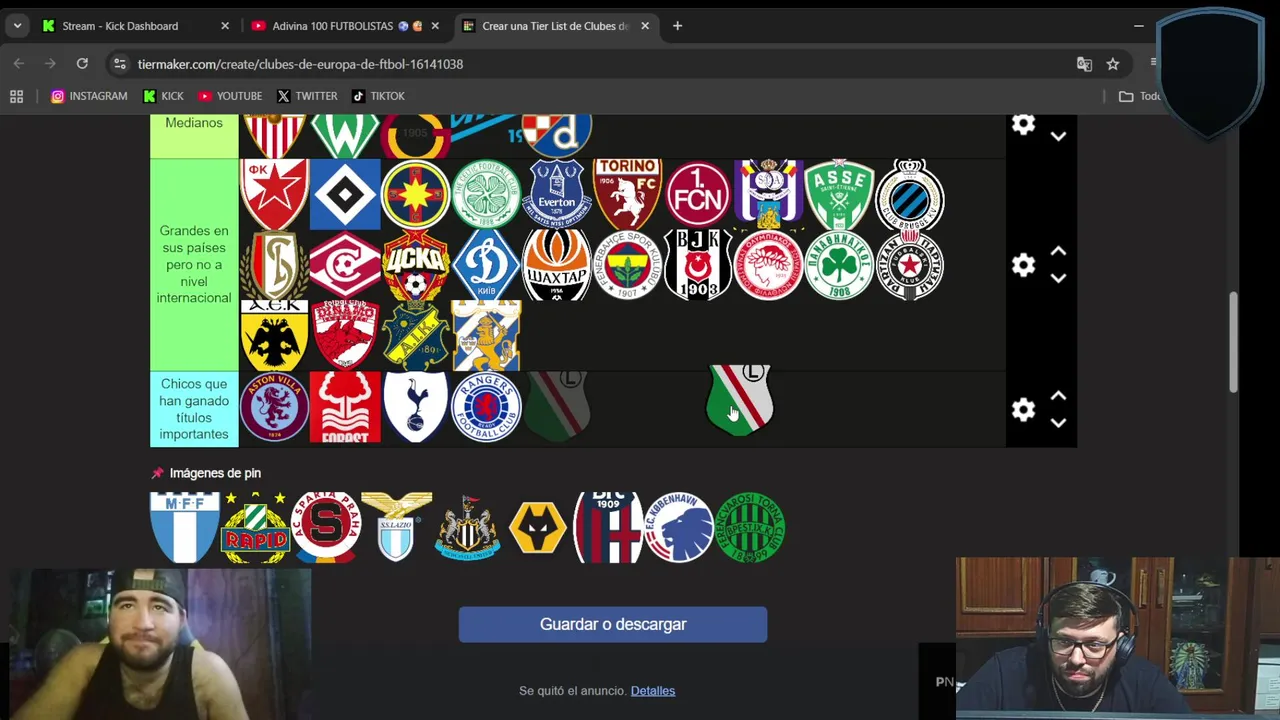Select the Hamburger SV club logo
This screenshot has width=1280, height=720.
click(345, 195)
